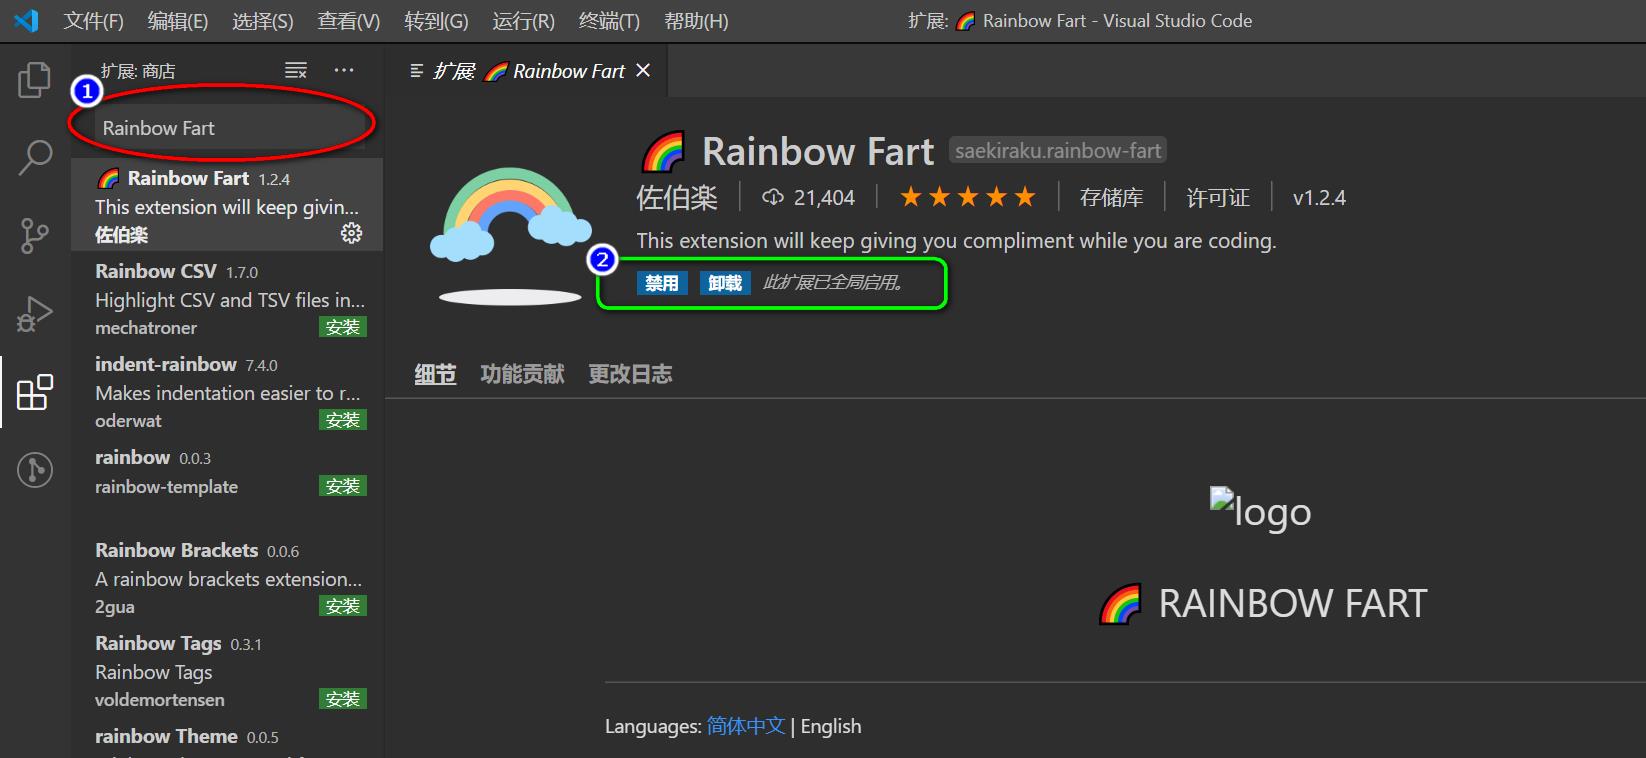Open the 编辑(E) menu
Screen dimensions: 1646x758
click(178, 21)
